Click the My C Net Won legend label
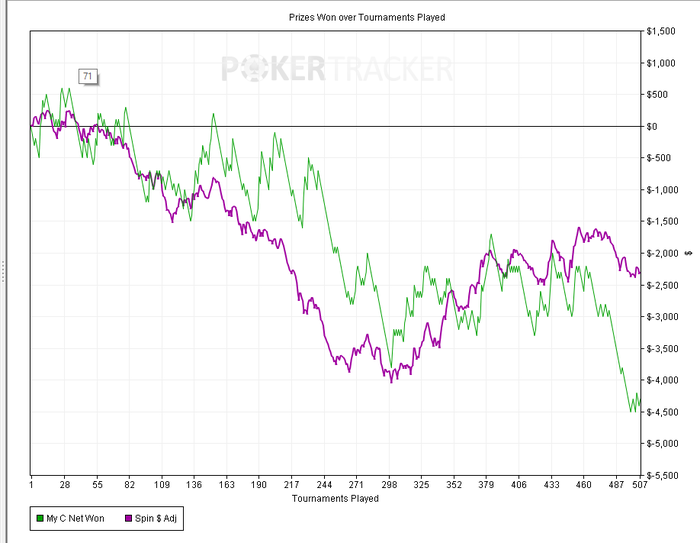 pos(75,518)
